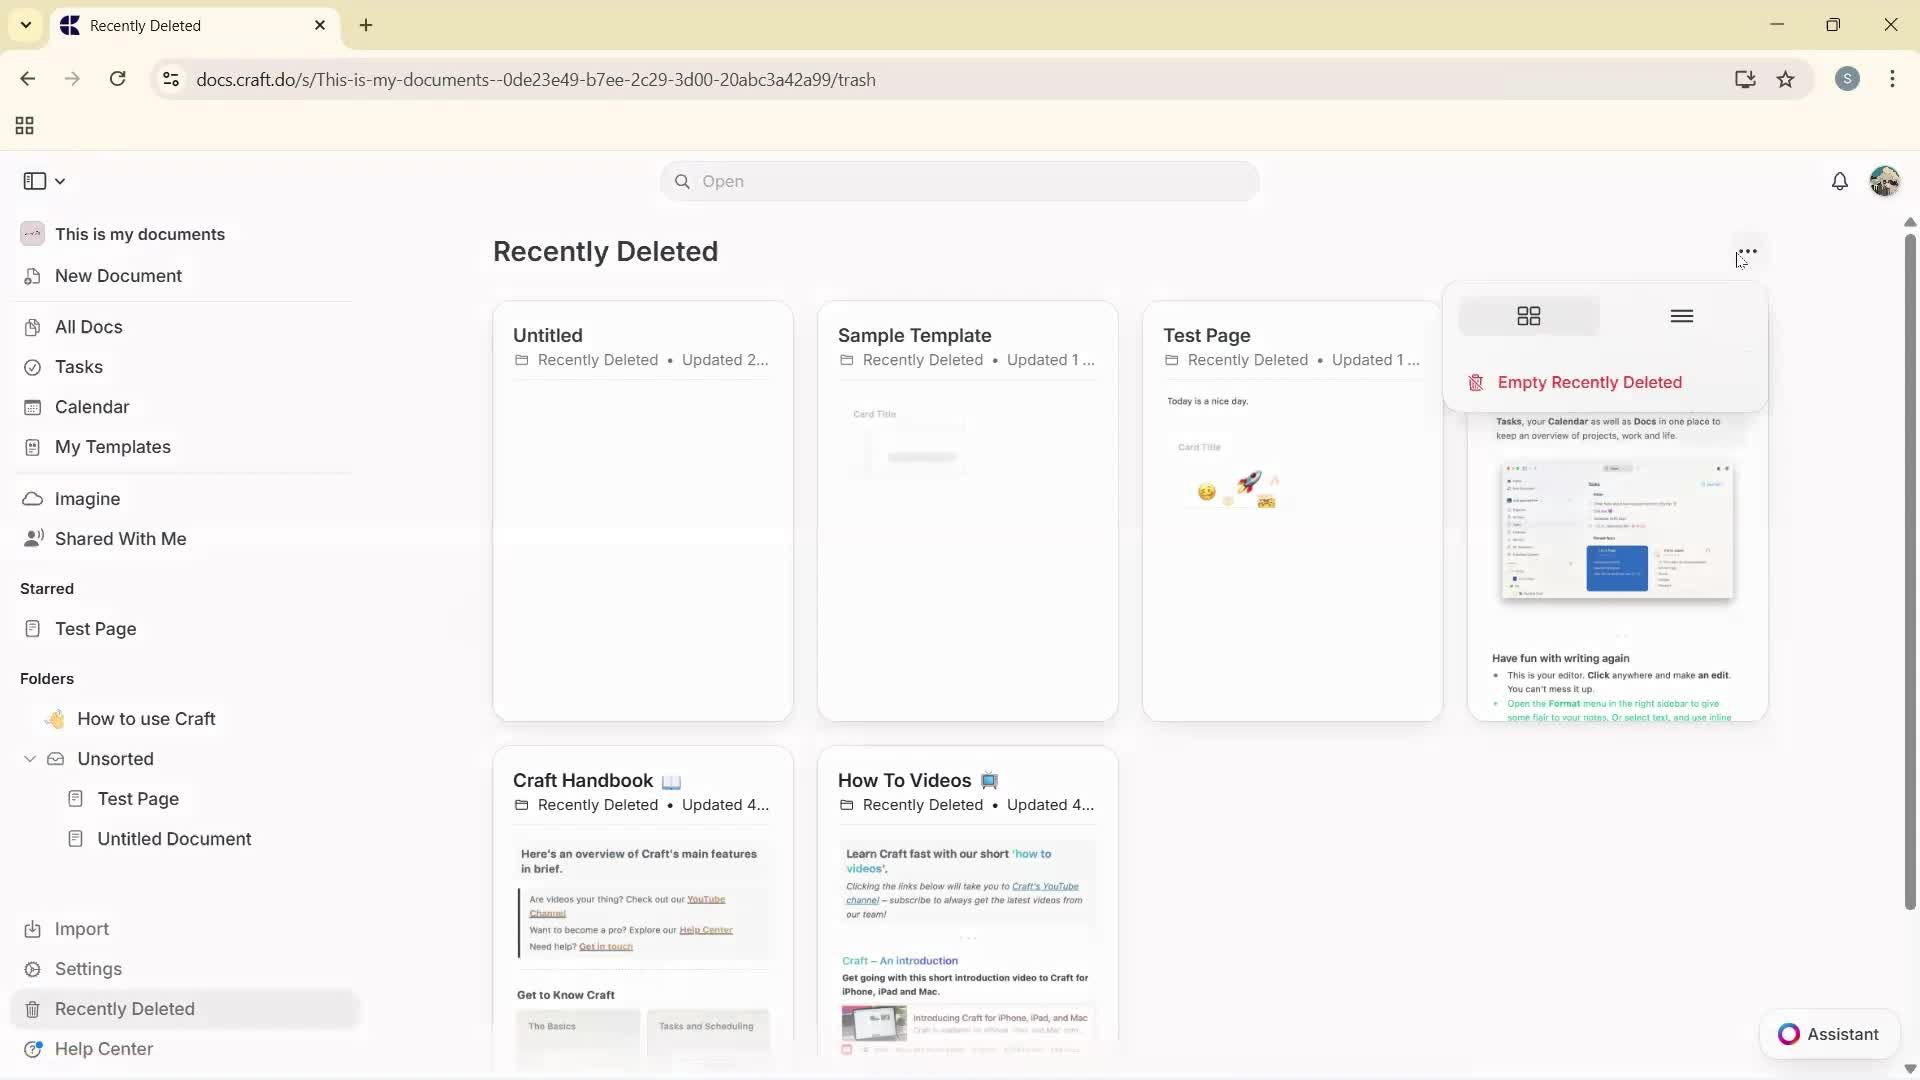This screenshot has width=1920, height=1080.
Task: Open the three-dots more options menu
Action: pos(1747,252)
